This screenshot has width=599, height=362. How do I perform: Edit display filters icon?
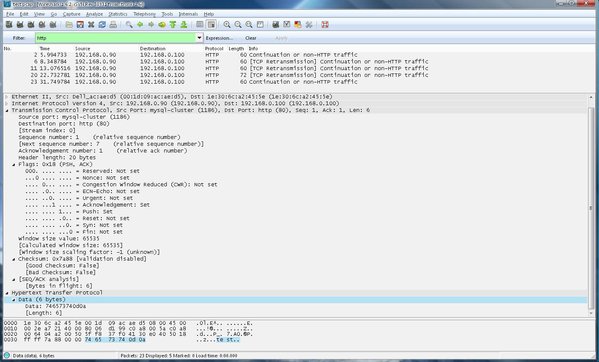(x=287, y=24)
